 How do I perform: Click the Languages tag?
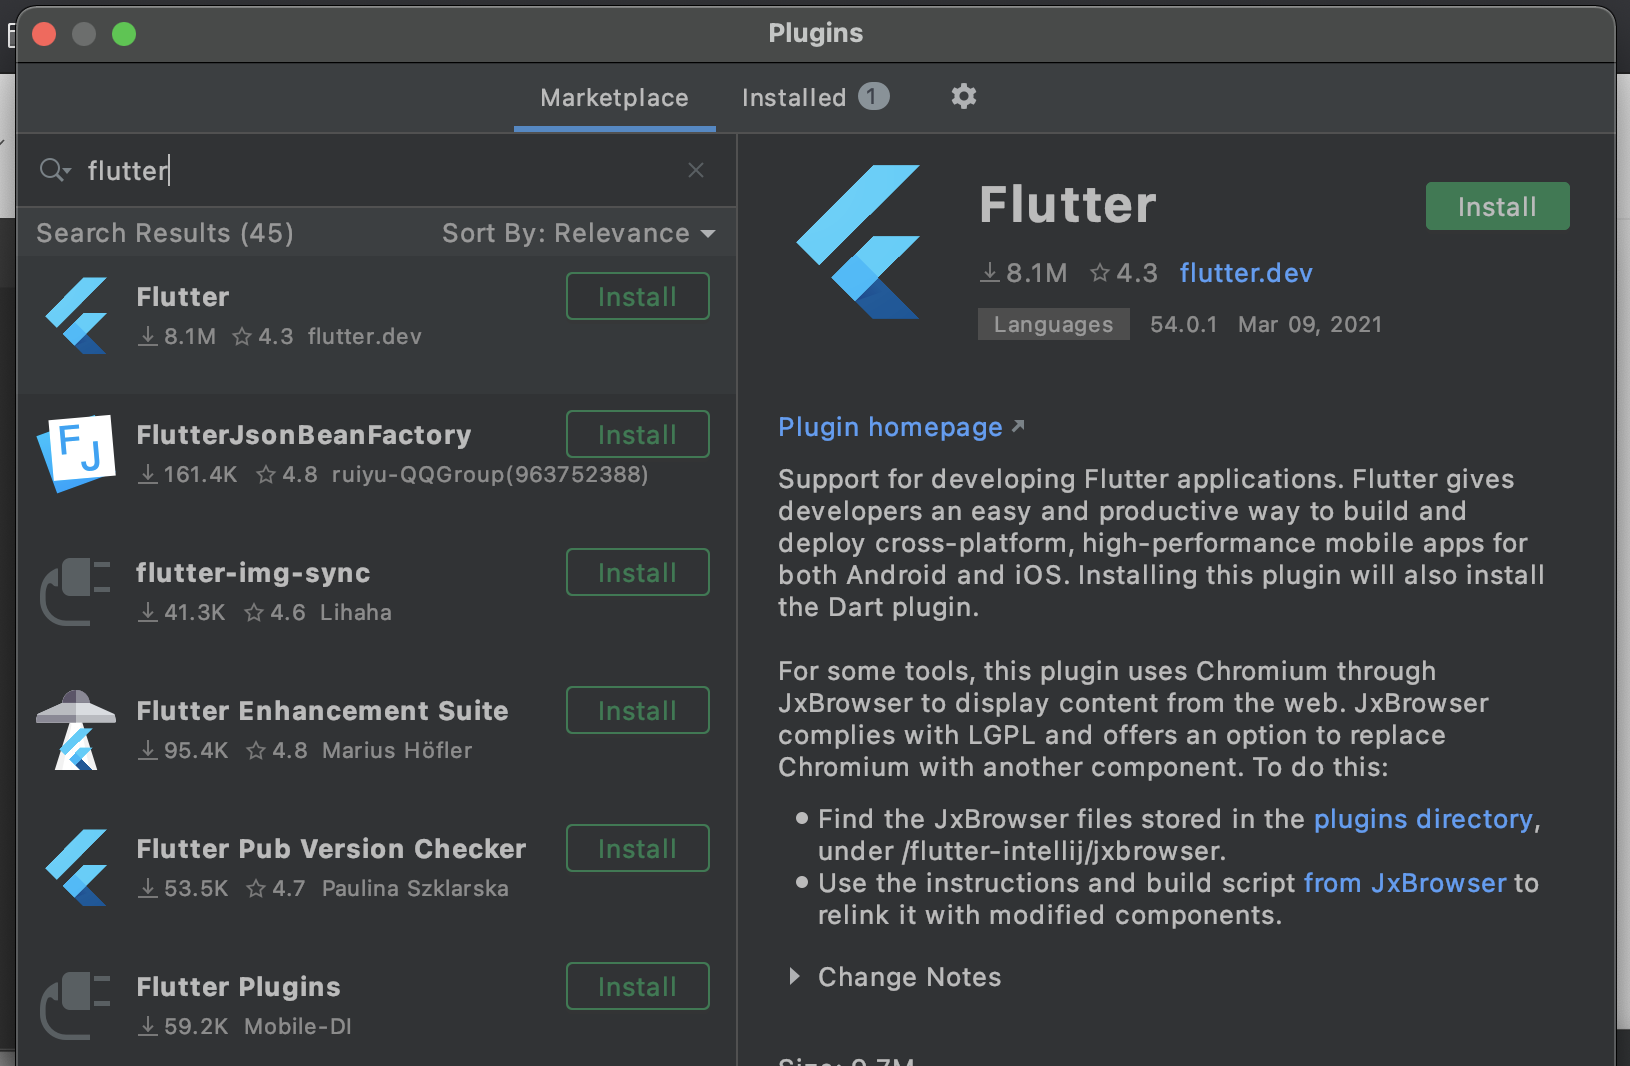pos(1053,324)
